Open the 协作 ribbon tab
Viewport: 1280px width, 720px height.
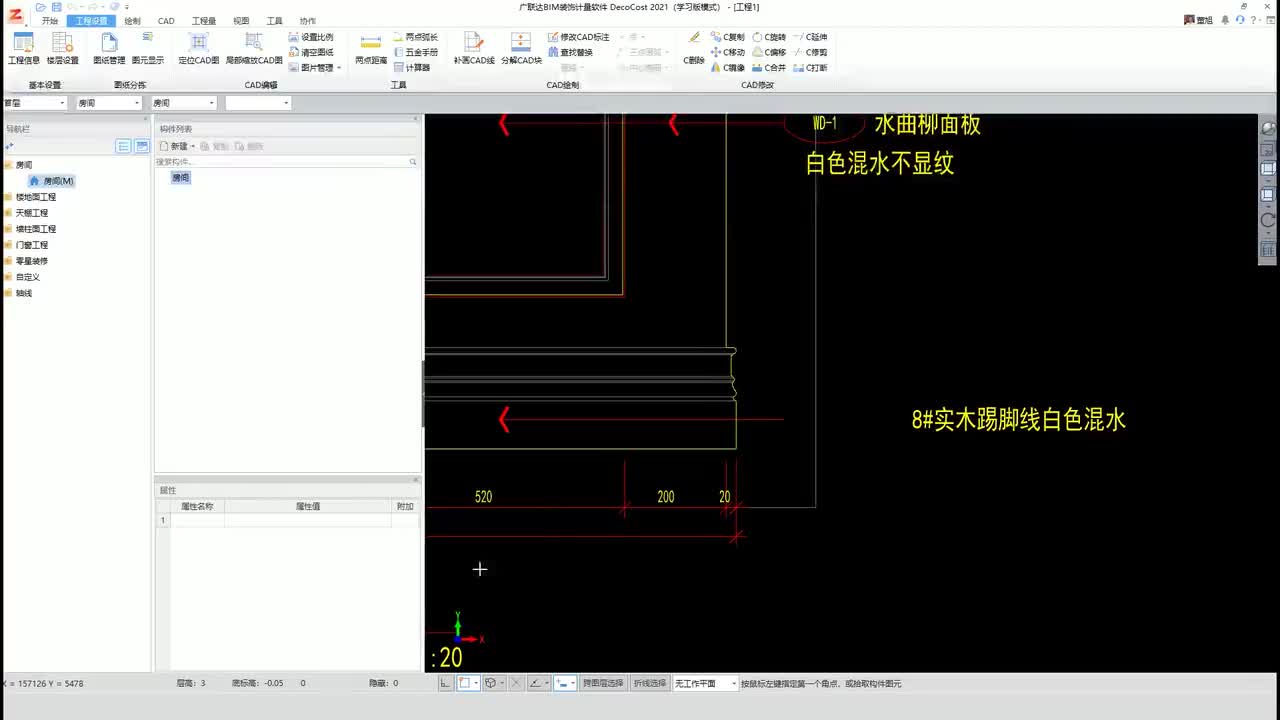tap(307, 21)
